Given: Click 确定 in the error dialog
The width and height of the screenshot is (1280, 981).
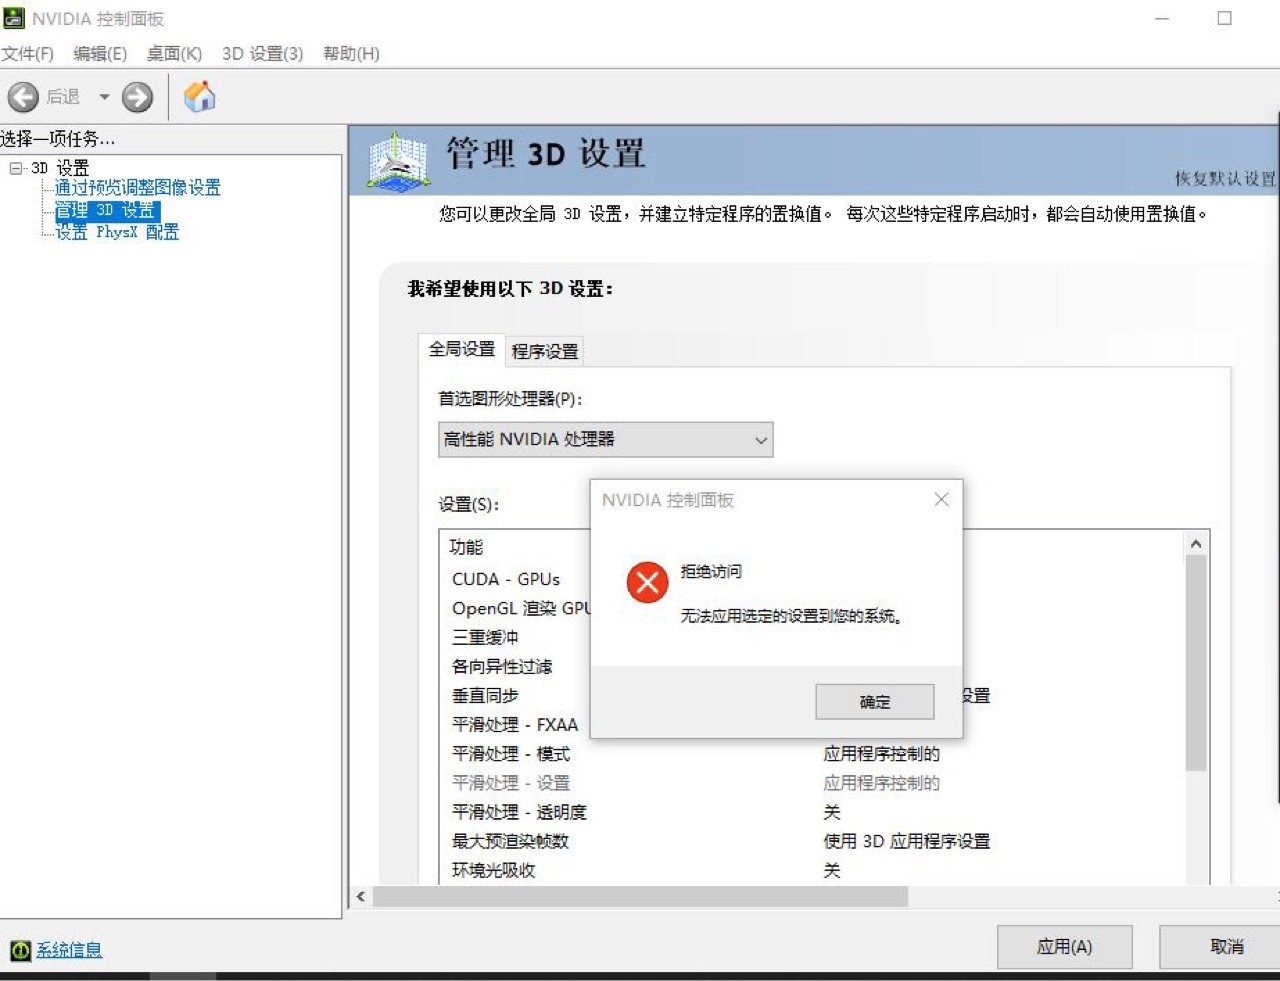Looking at the screenshot, I should [x=875, y=702].
